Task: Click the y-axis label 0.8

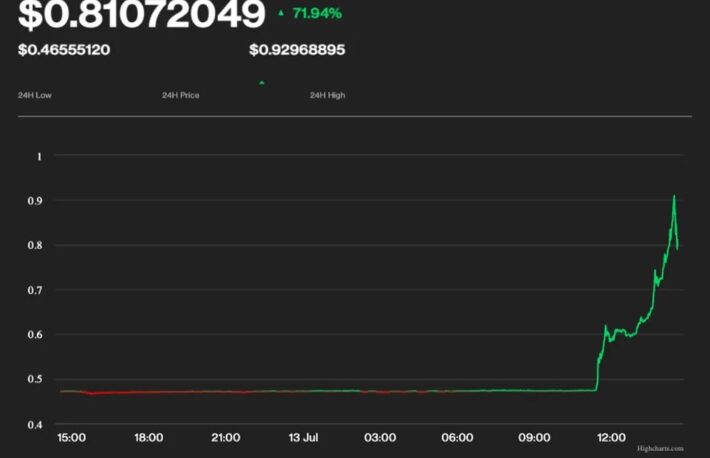Action: (35, 246)
